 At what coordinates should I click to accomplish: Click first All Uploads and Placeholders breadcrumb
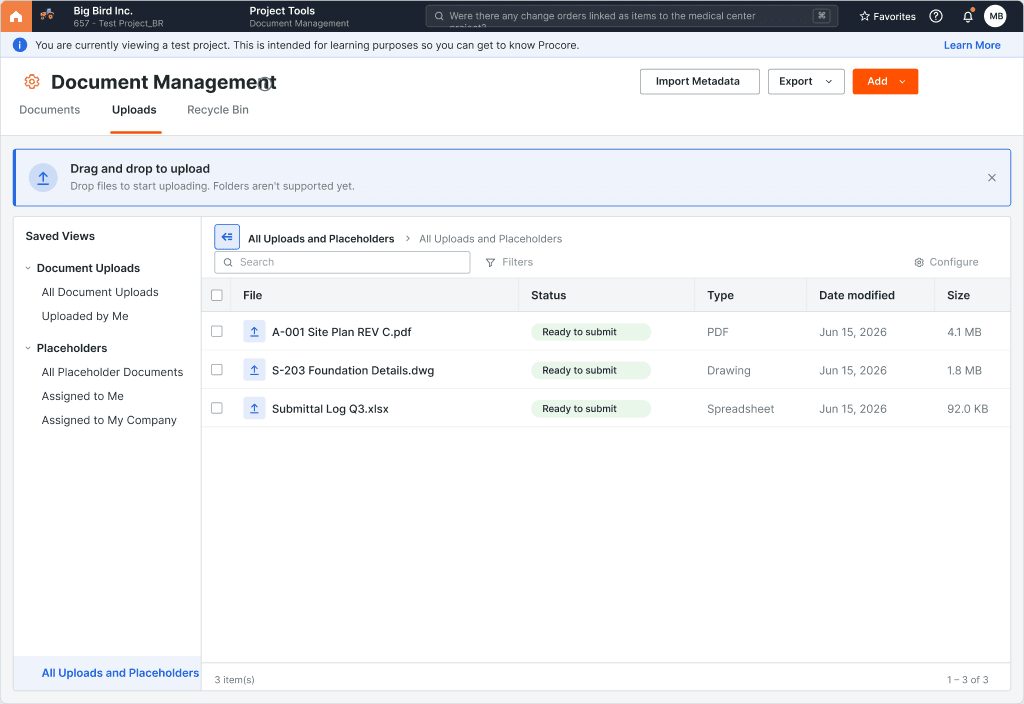321,239
